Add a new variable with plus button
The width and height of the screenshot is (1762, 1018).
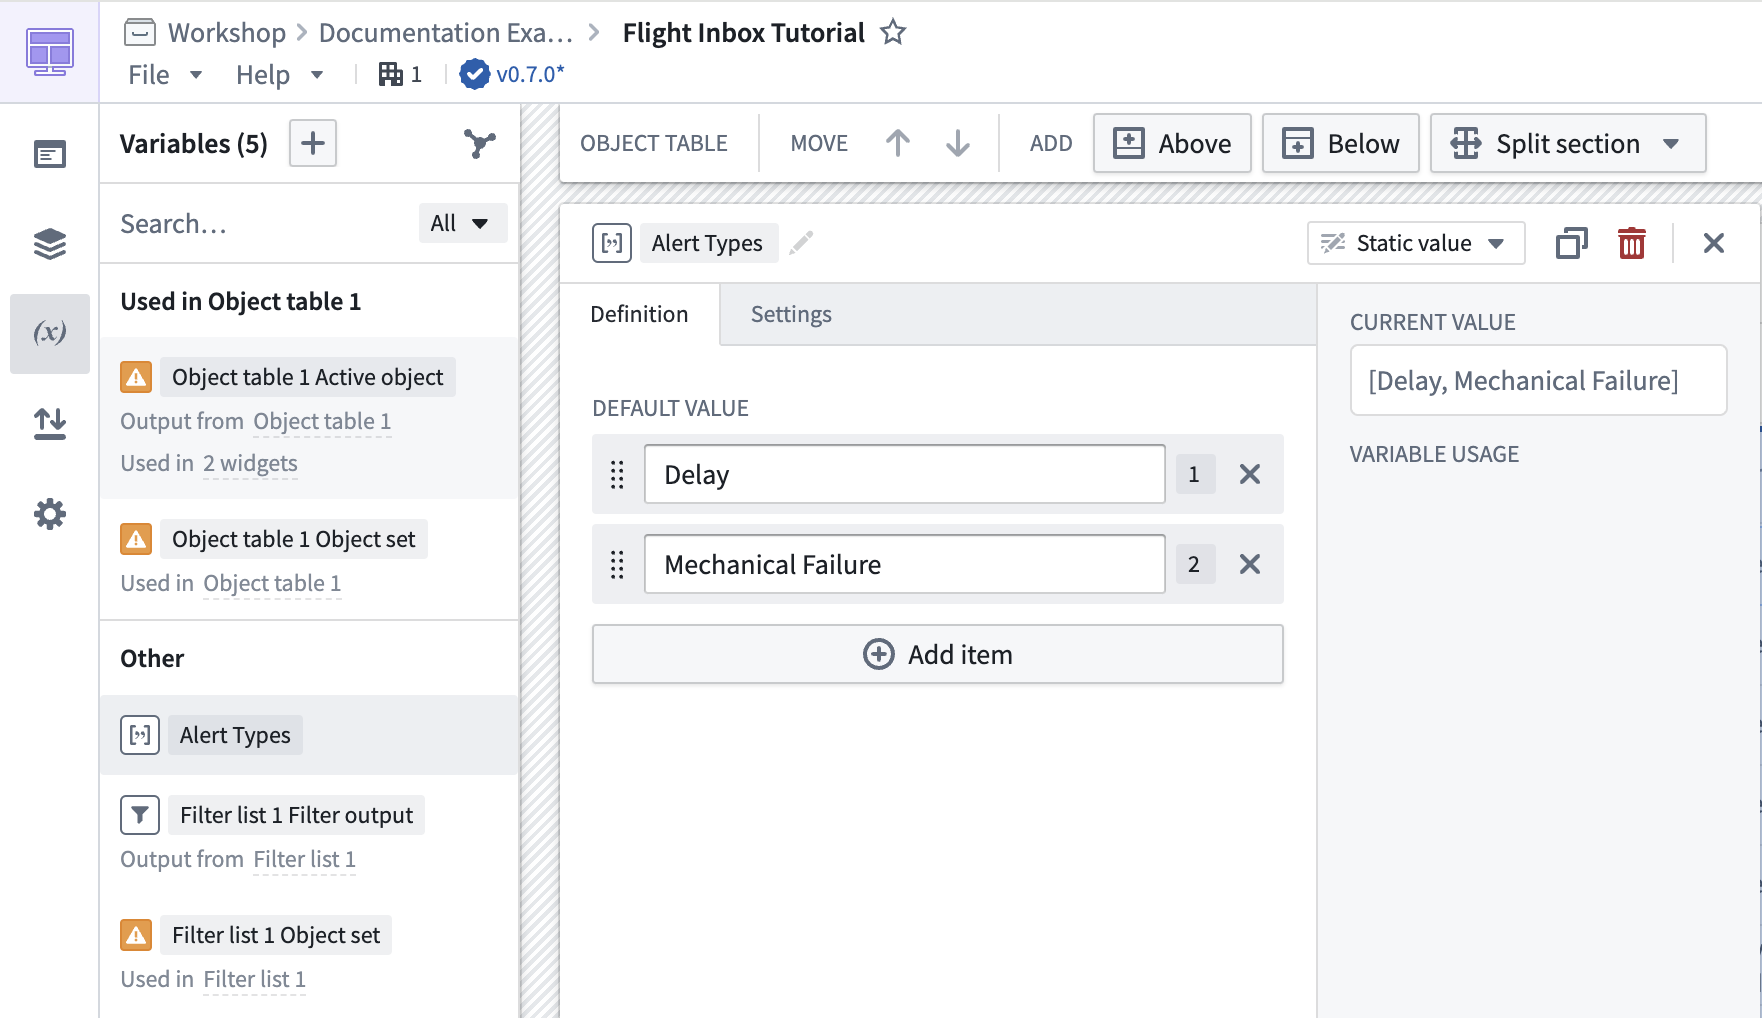[313, 144]
